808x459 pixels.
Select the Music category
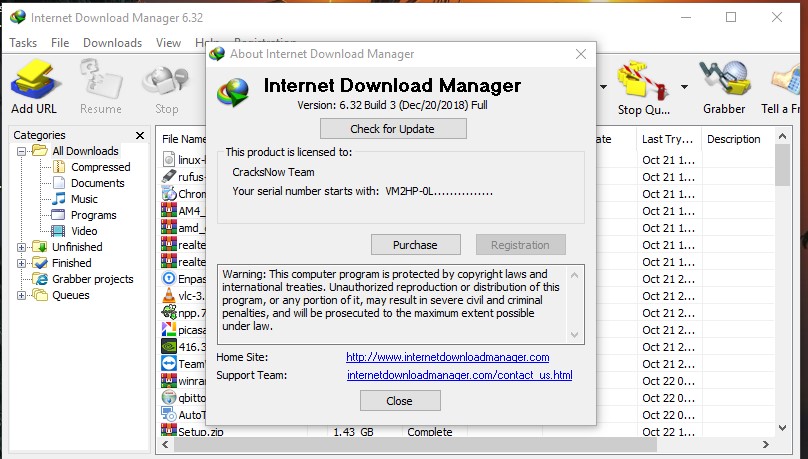[84, 199]
